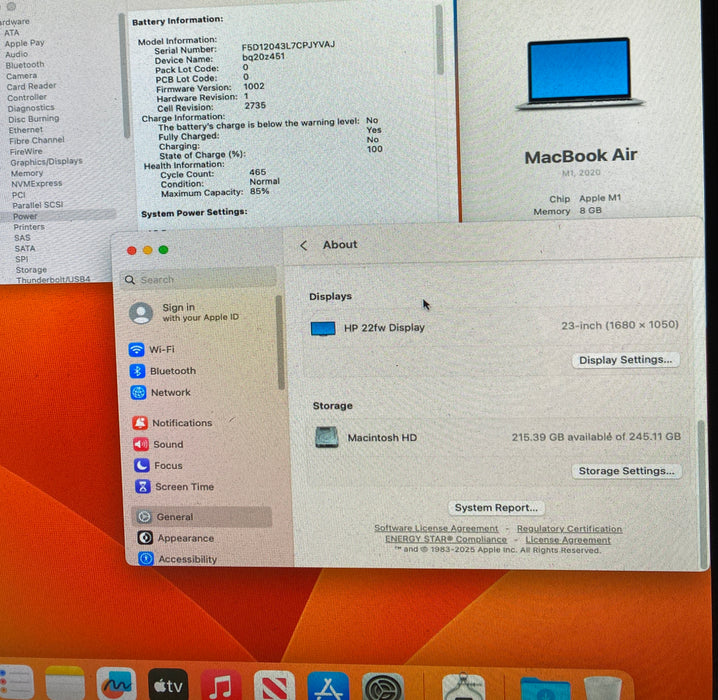Select Wi-Fi label in Settings sidebar
Screen dimensions: 718x700
pyautogui.click(x=162, y=349)
